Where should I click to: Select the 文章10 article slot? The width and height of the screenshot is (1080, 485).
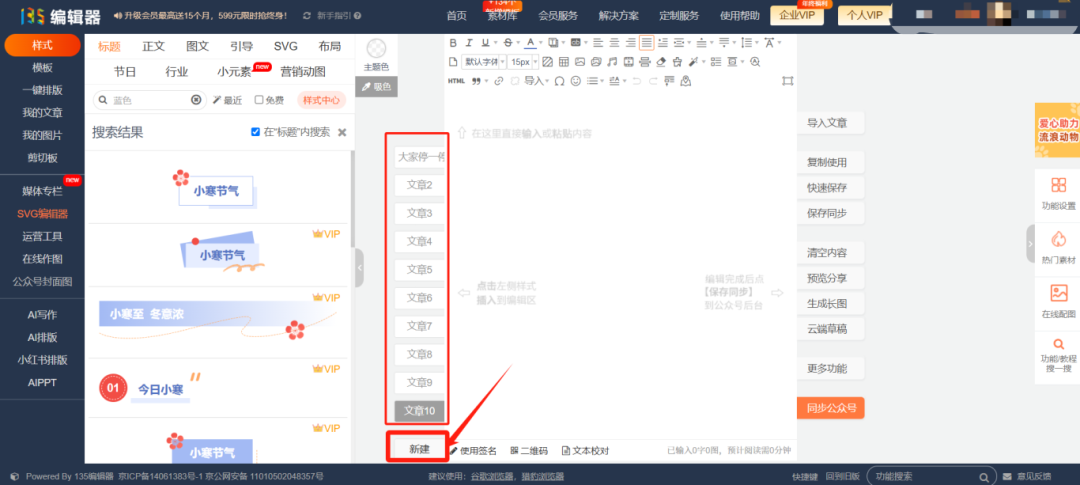tap(419, 411)
